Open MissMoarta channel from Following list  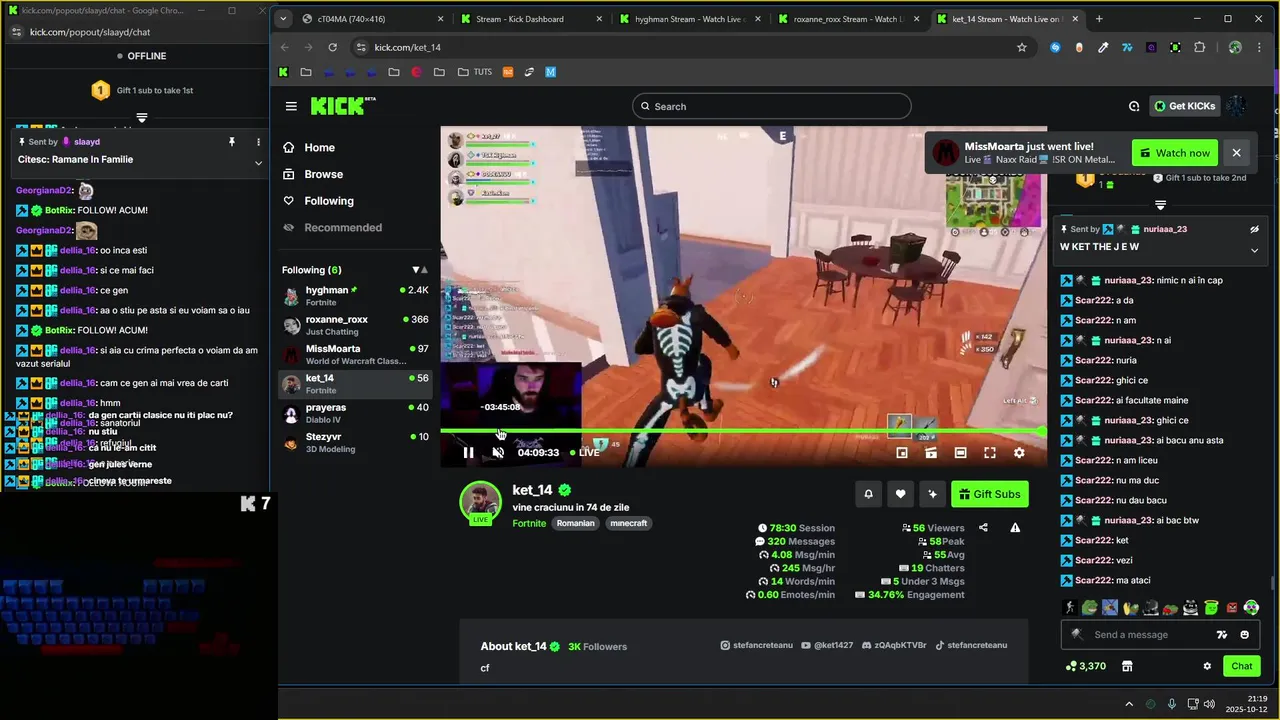coord(354,354)
